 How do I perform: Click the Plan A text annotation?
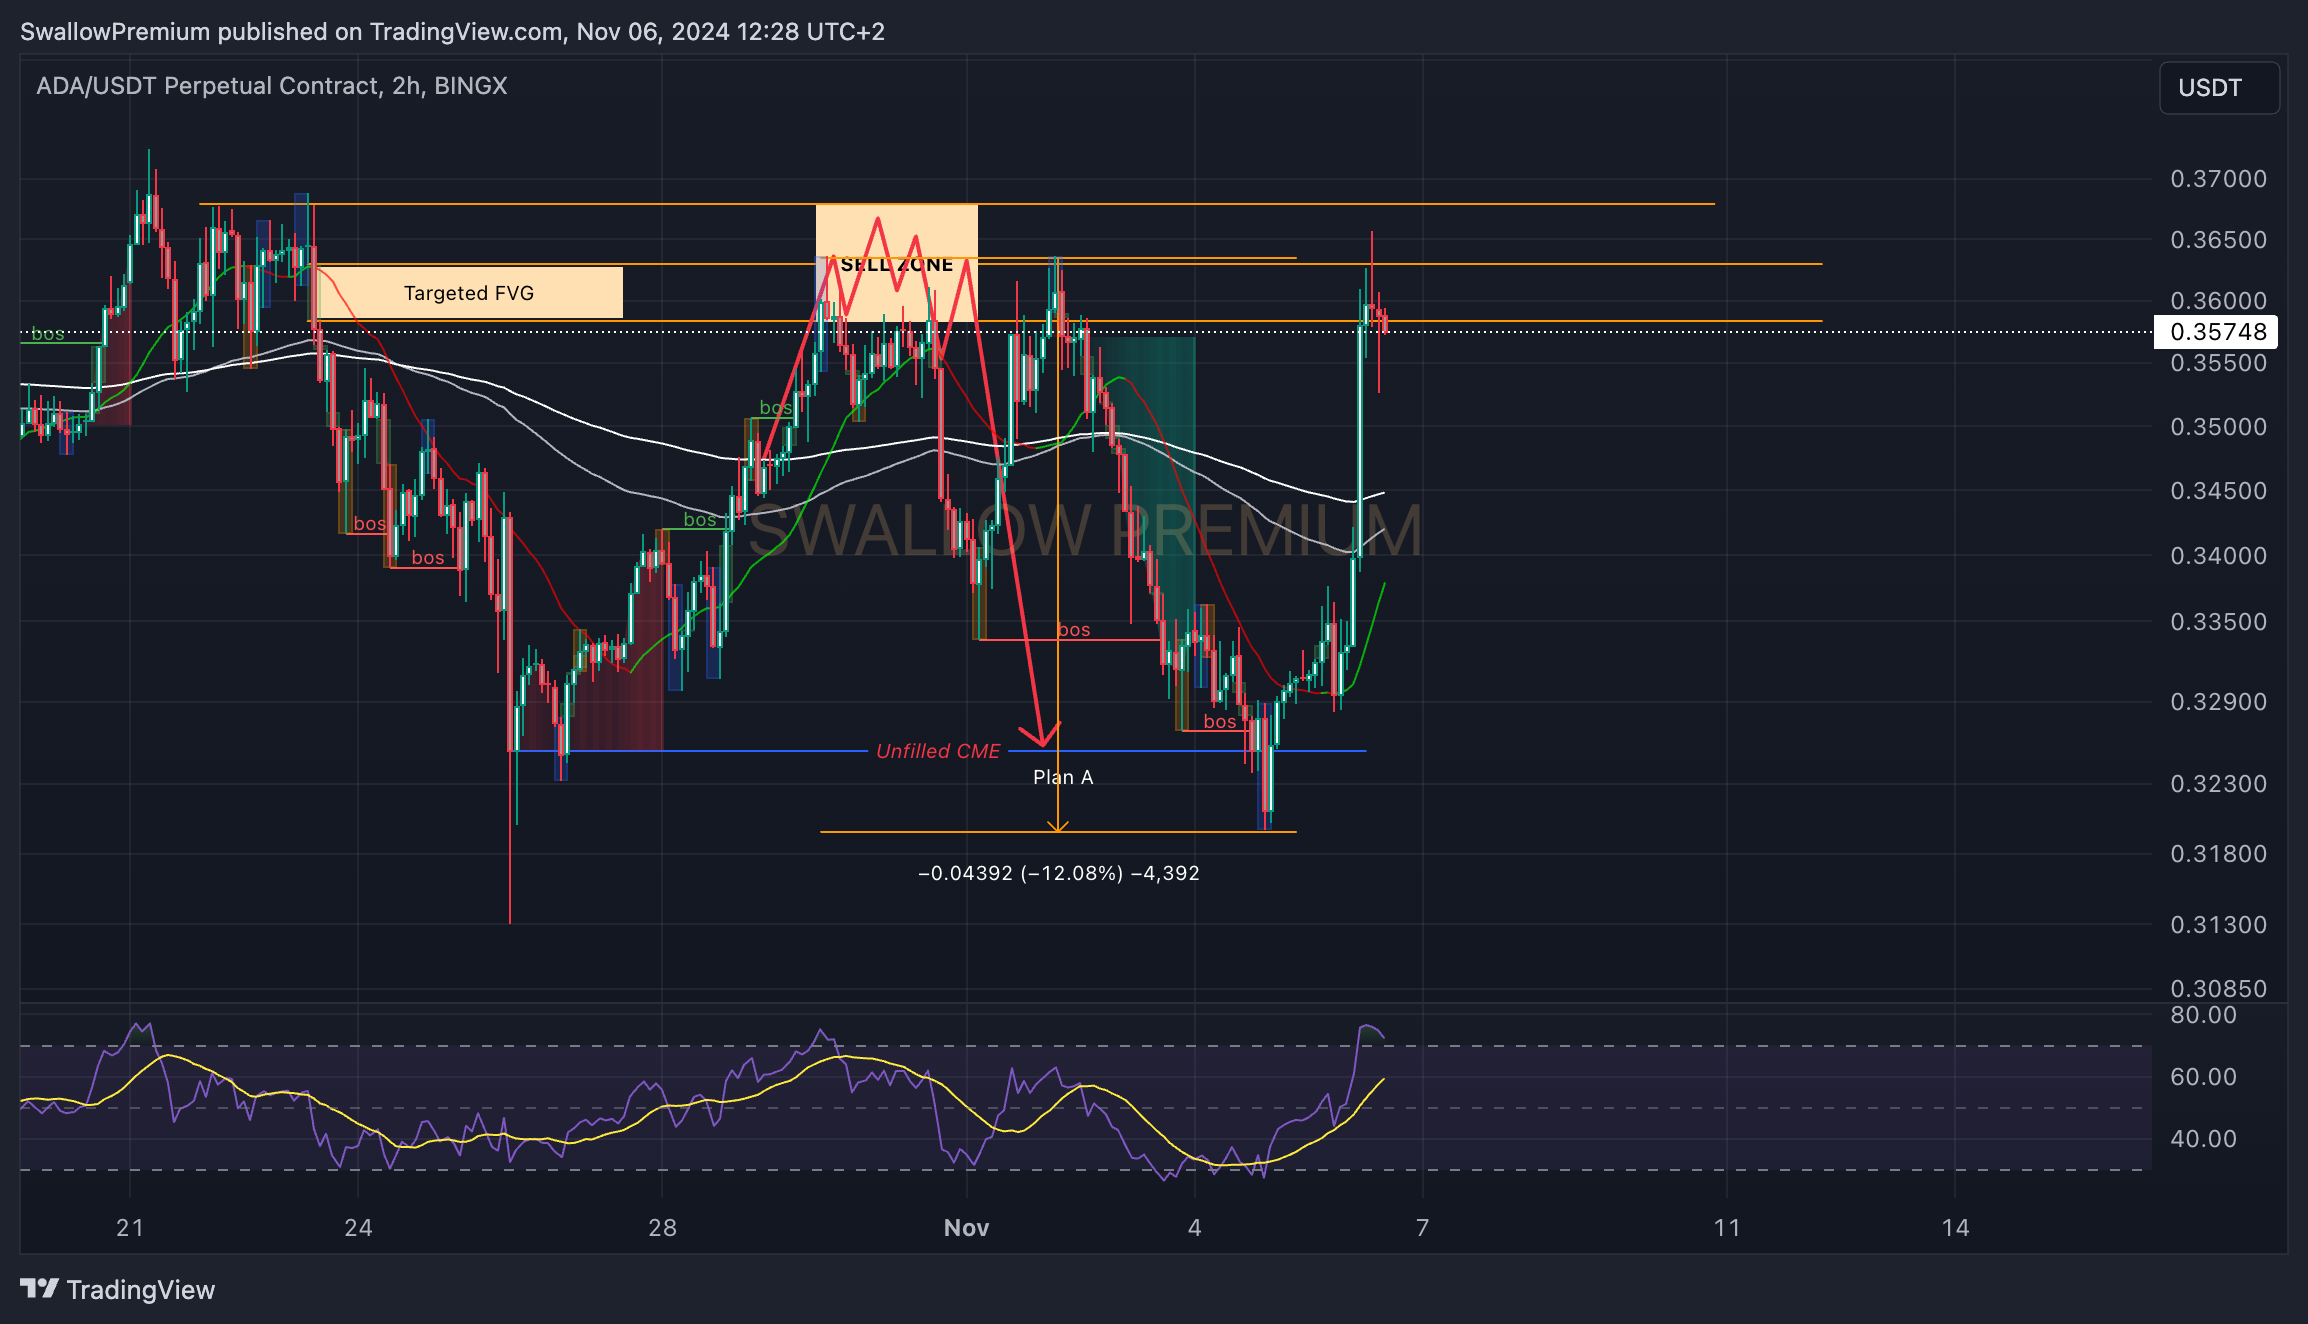coord(1063,777)
